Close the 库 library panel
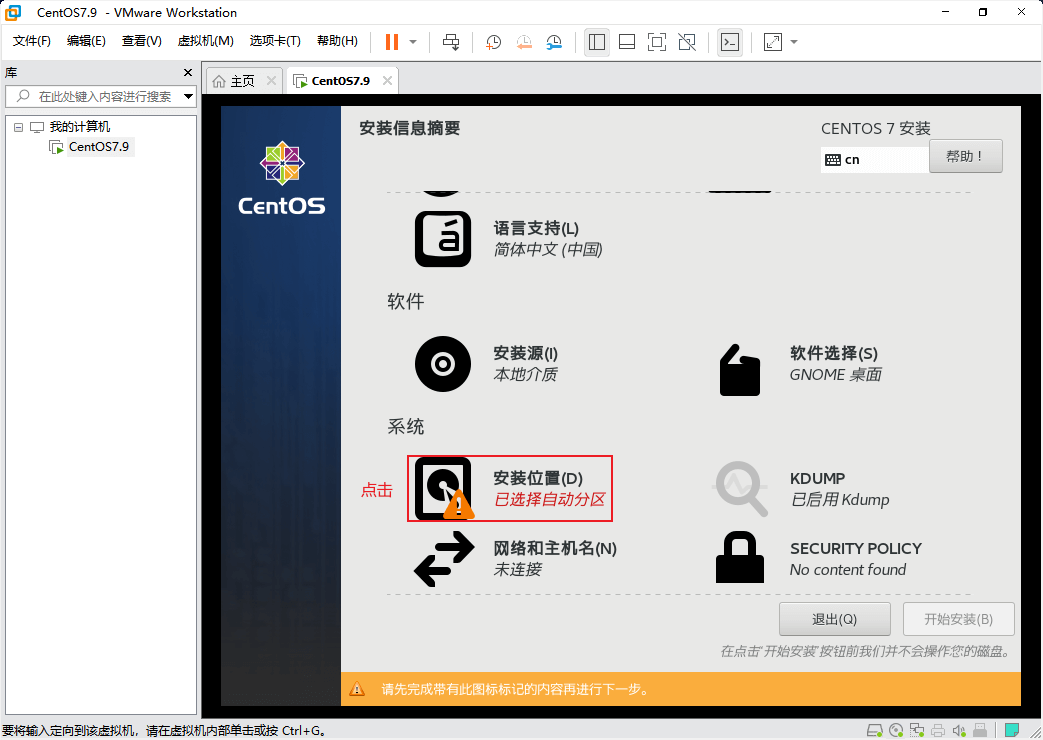 click(x=188, y=73)
